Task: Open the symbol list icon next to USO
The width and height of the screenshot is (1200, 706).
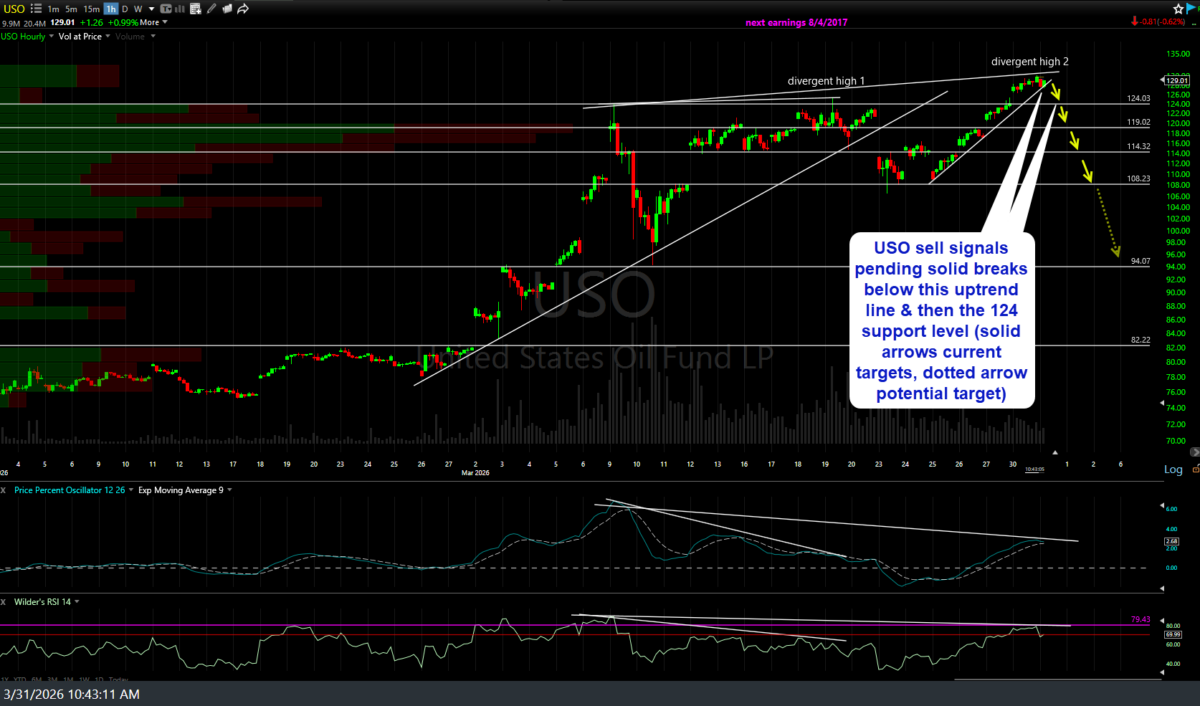Action: (36, 8)
